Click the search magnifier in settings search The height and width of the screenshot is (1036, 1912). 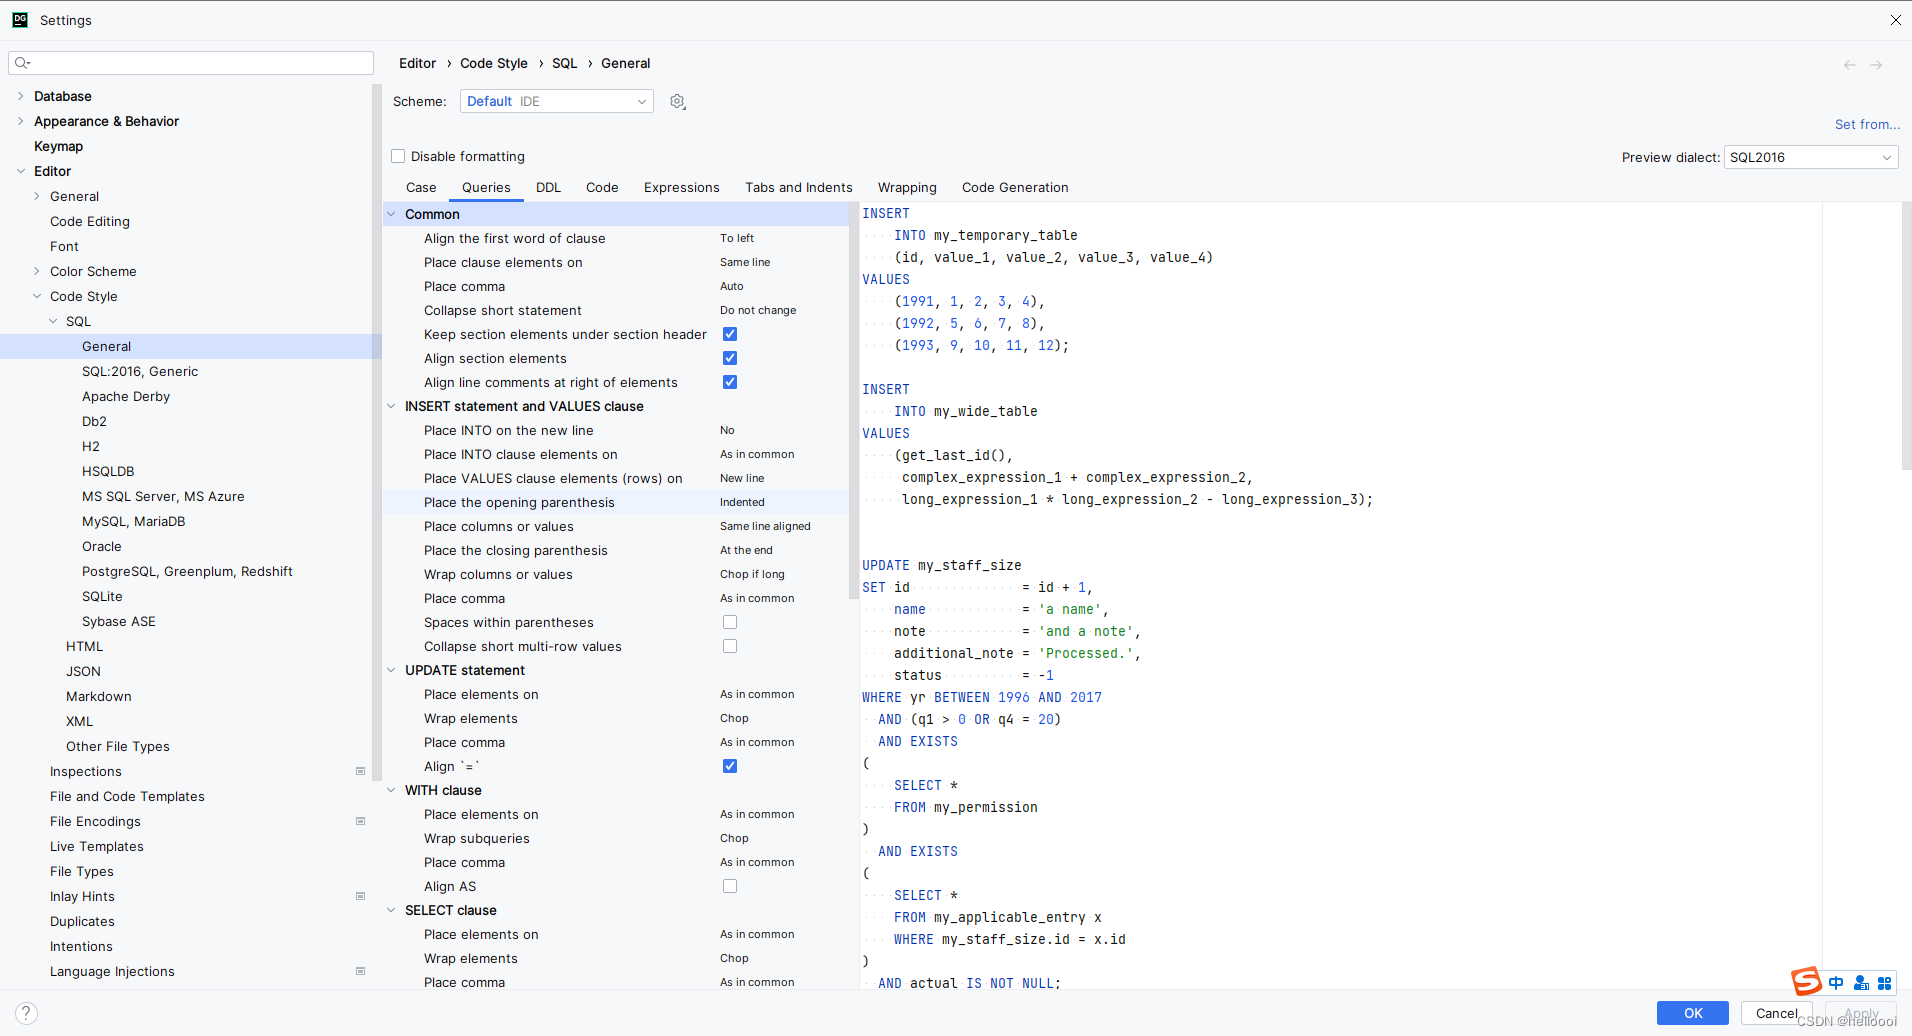pos(22,63)
